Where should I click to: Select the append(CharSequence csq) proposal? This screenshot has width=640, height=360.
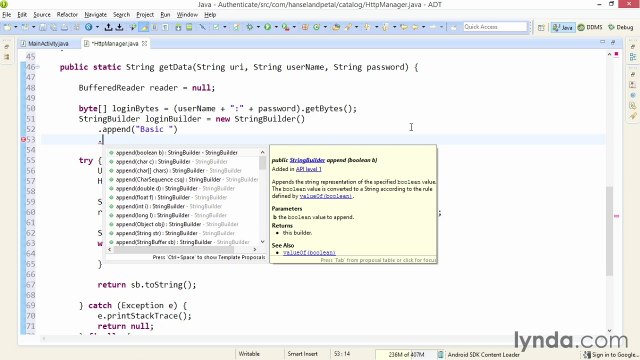point(183,180)
